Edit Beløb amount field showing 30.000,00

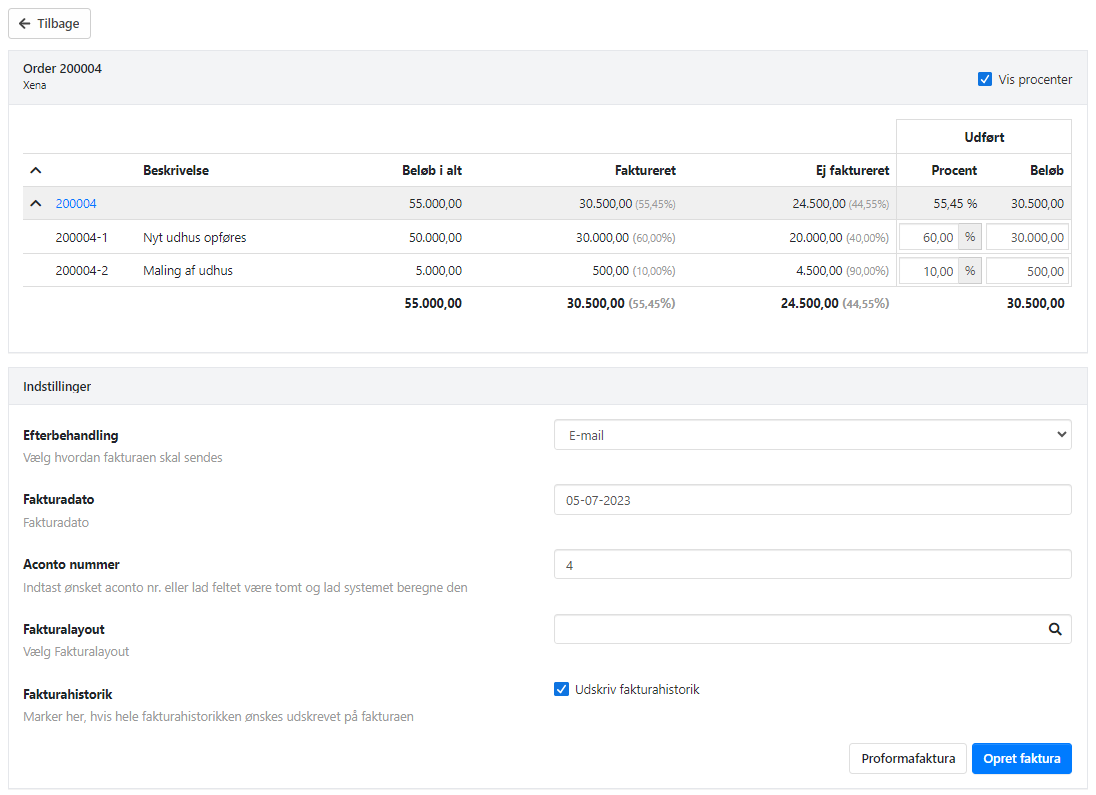click(x=1027, y=237)
